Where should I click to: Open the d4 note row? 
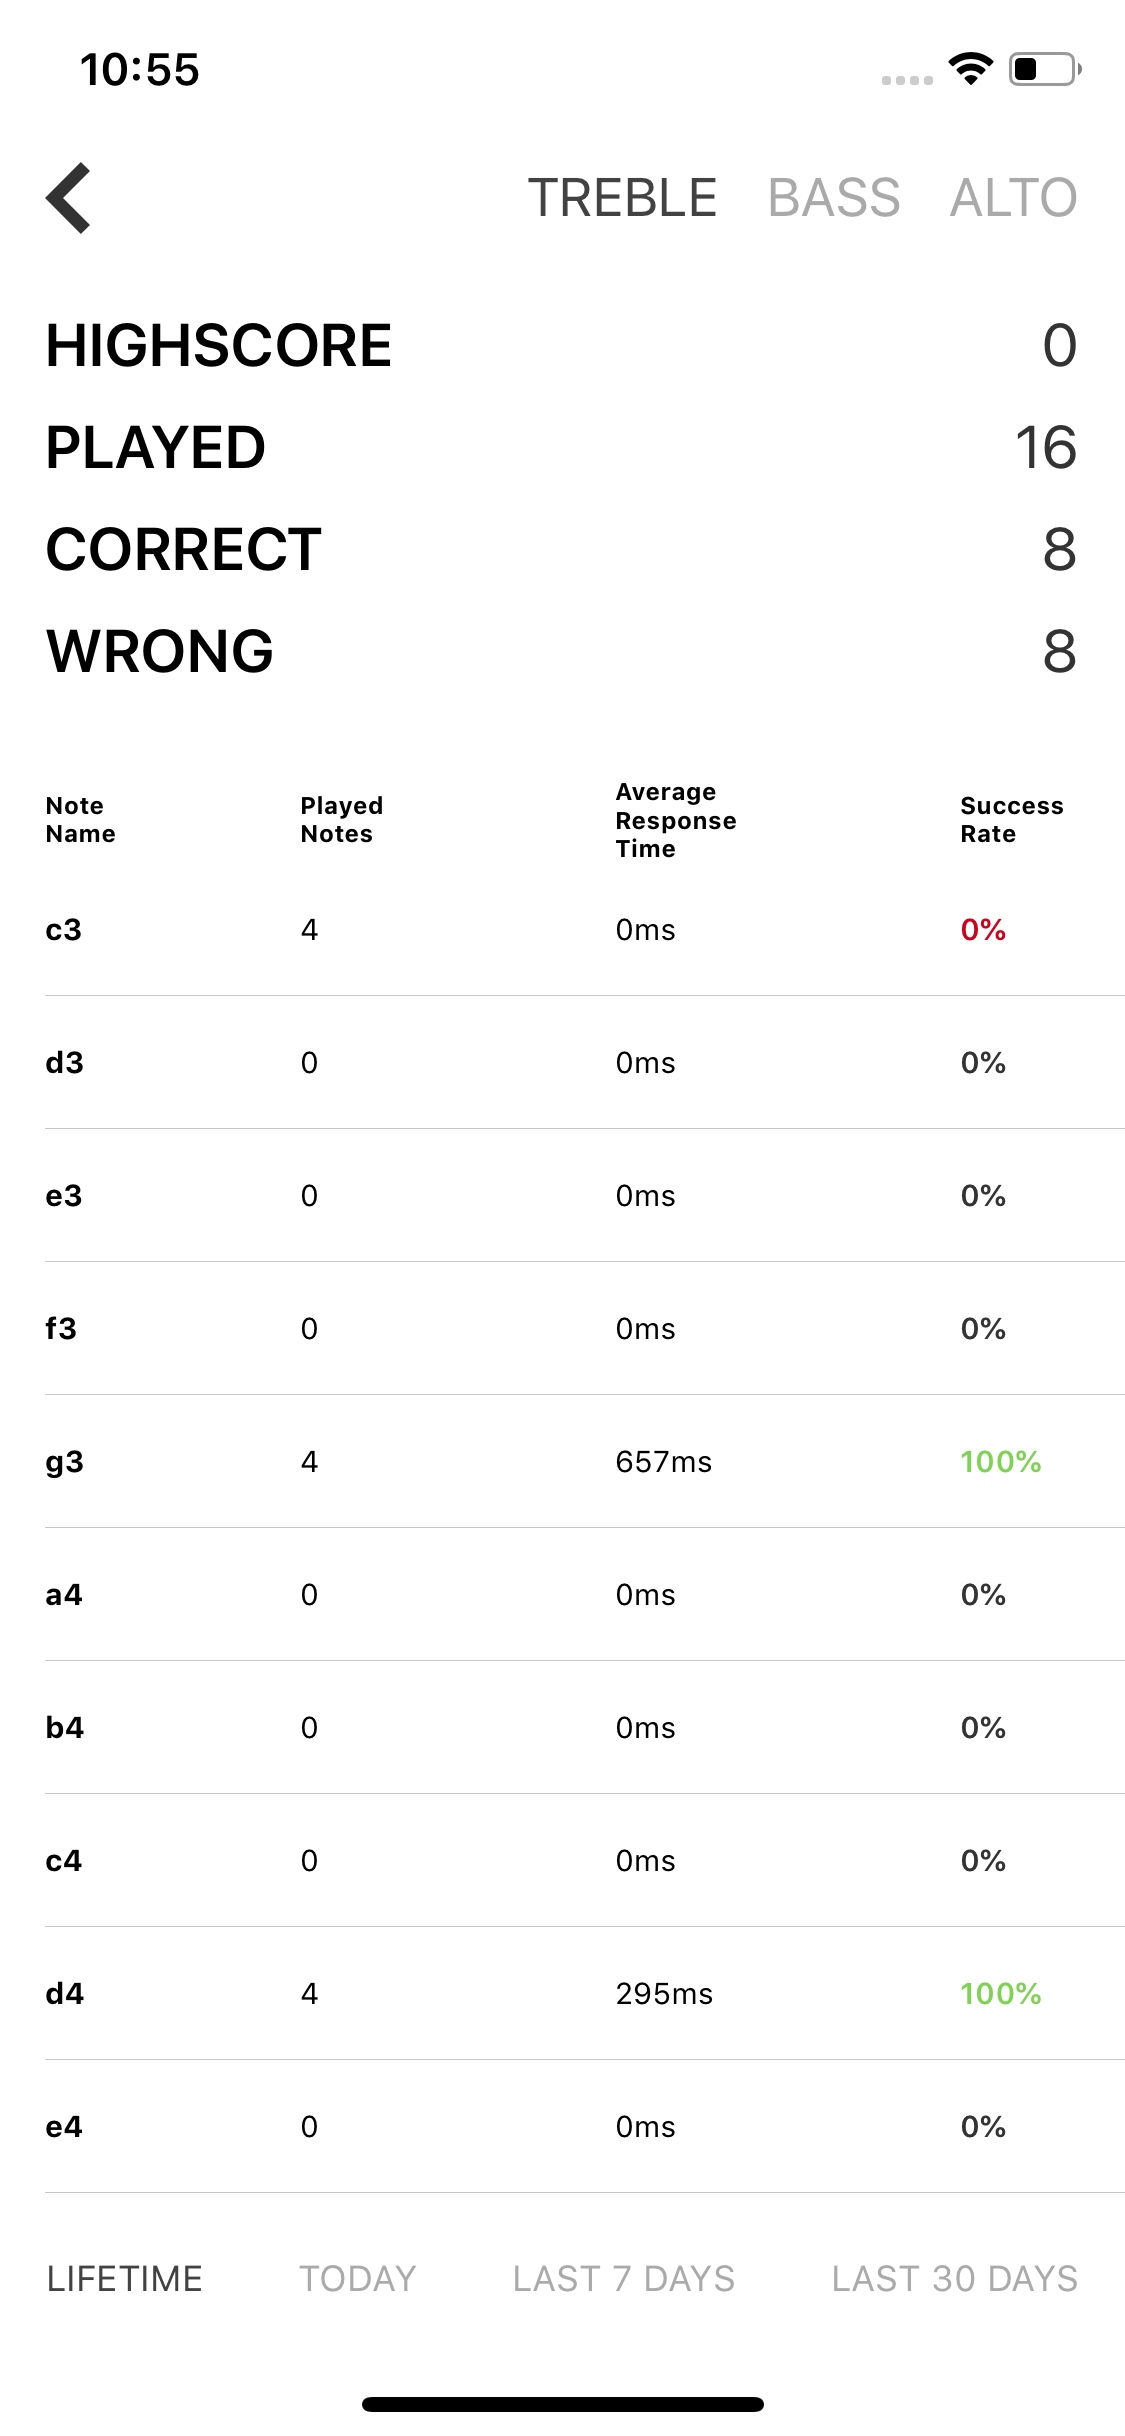coord(585,1994)
